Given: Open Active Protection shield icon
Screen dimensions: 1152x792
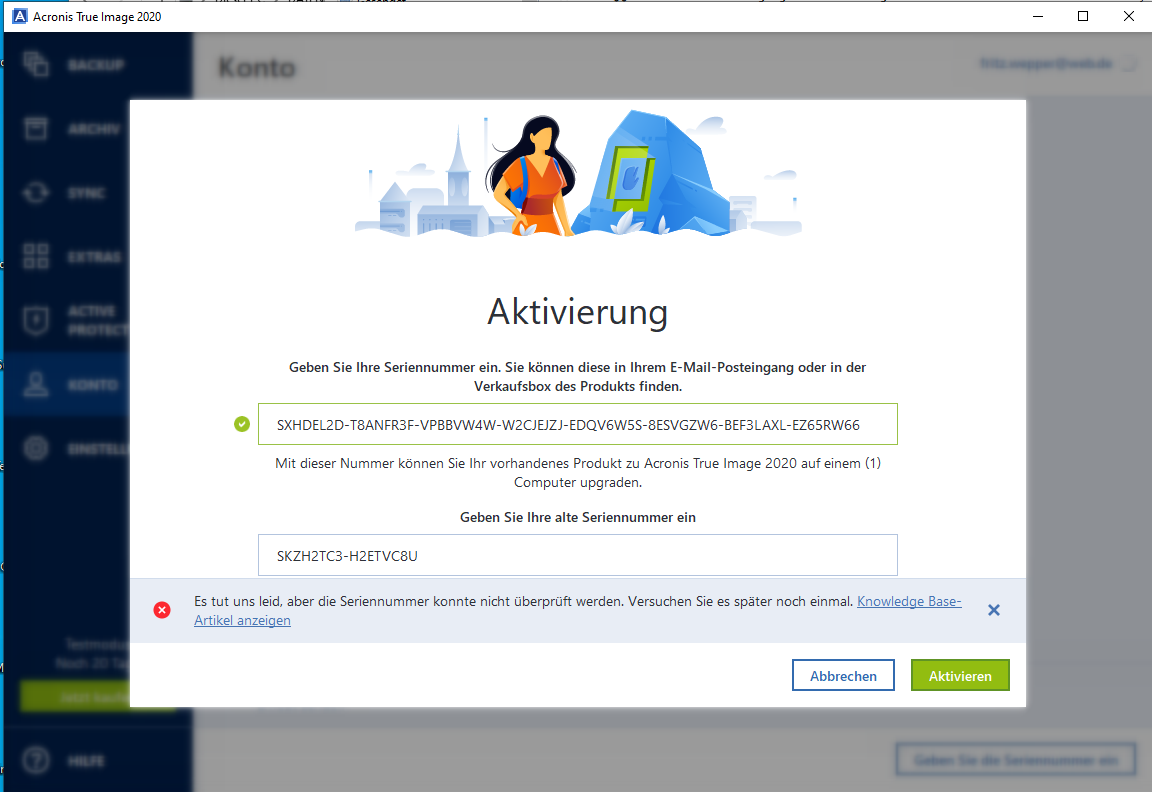Looking at the screenshot, I should click(36, 320).
